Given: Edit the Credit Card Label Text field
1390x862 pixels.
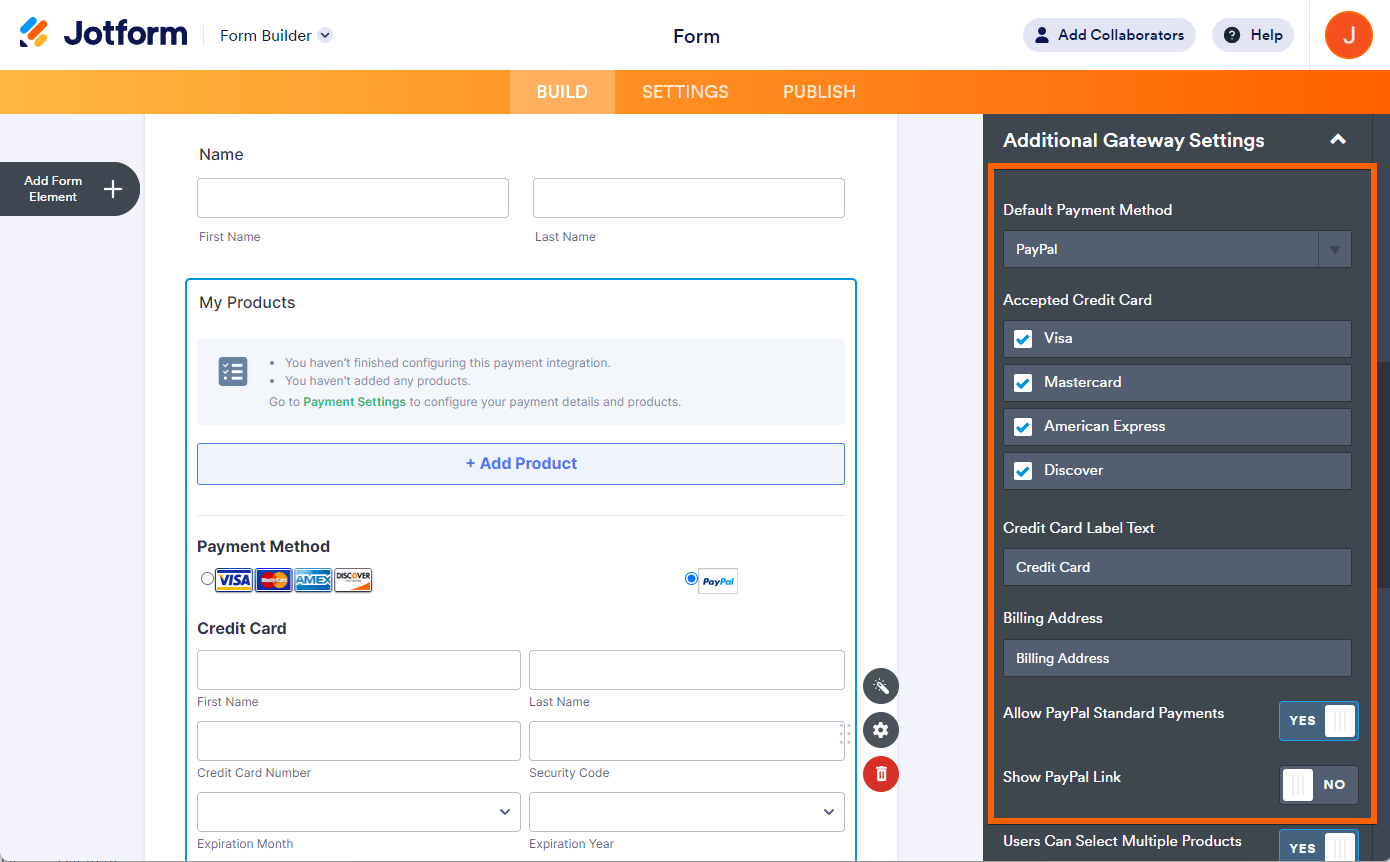Looking at the screenshot, I should coord(1177,567).
